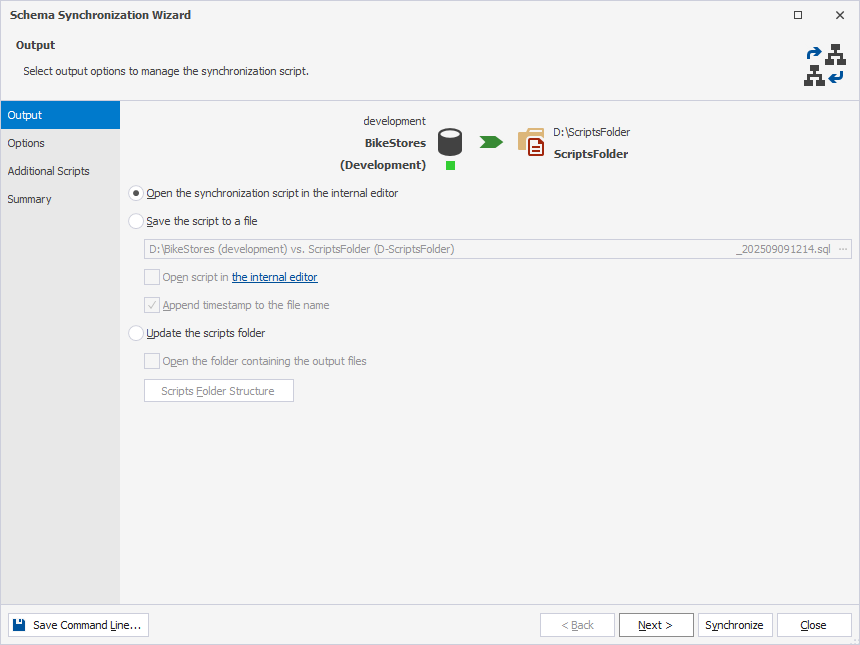
Task: Click the schema synchronization icon in the header
Action: (x=824, y=67)
